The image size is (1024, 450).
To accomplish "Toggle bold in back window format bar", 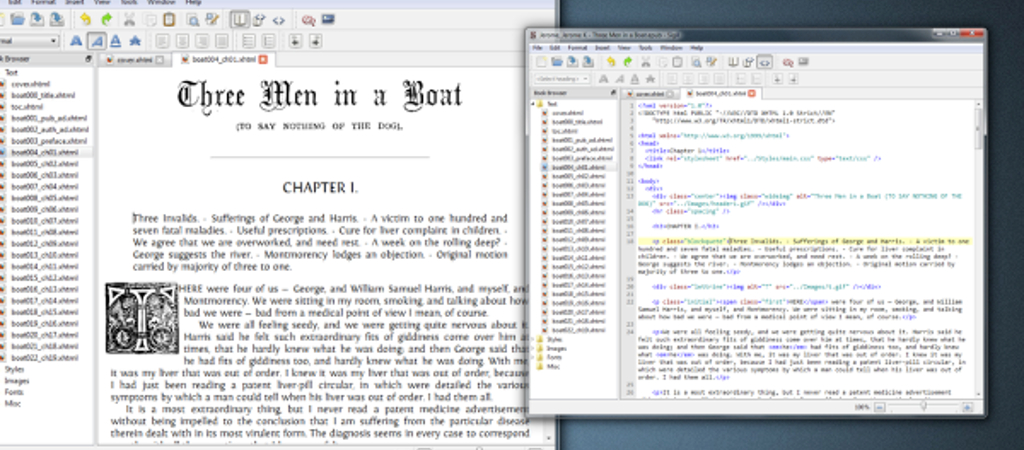I will 76,40.
